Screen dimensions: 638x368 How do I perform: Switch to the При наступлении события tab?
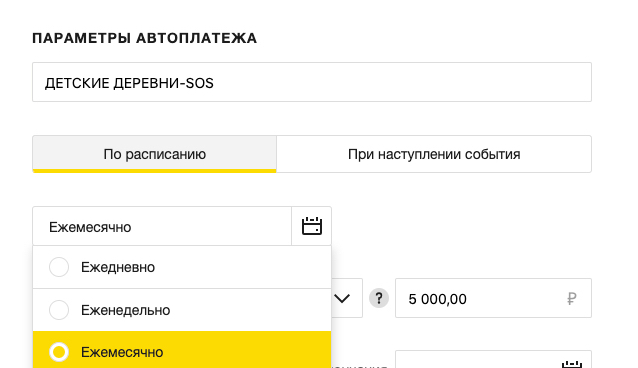[x=434, y=154]
